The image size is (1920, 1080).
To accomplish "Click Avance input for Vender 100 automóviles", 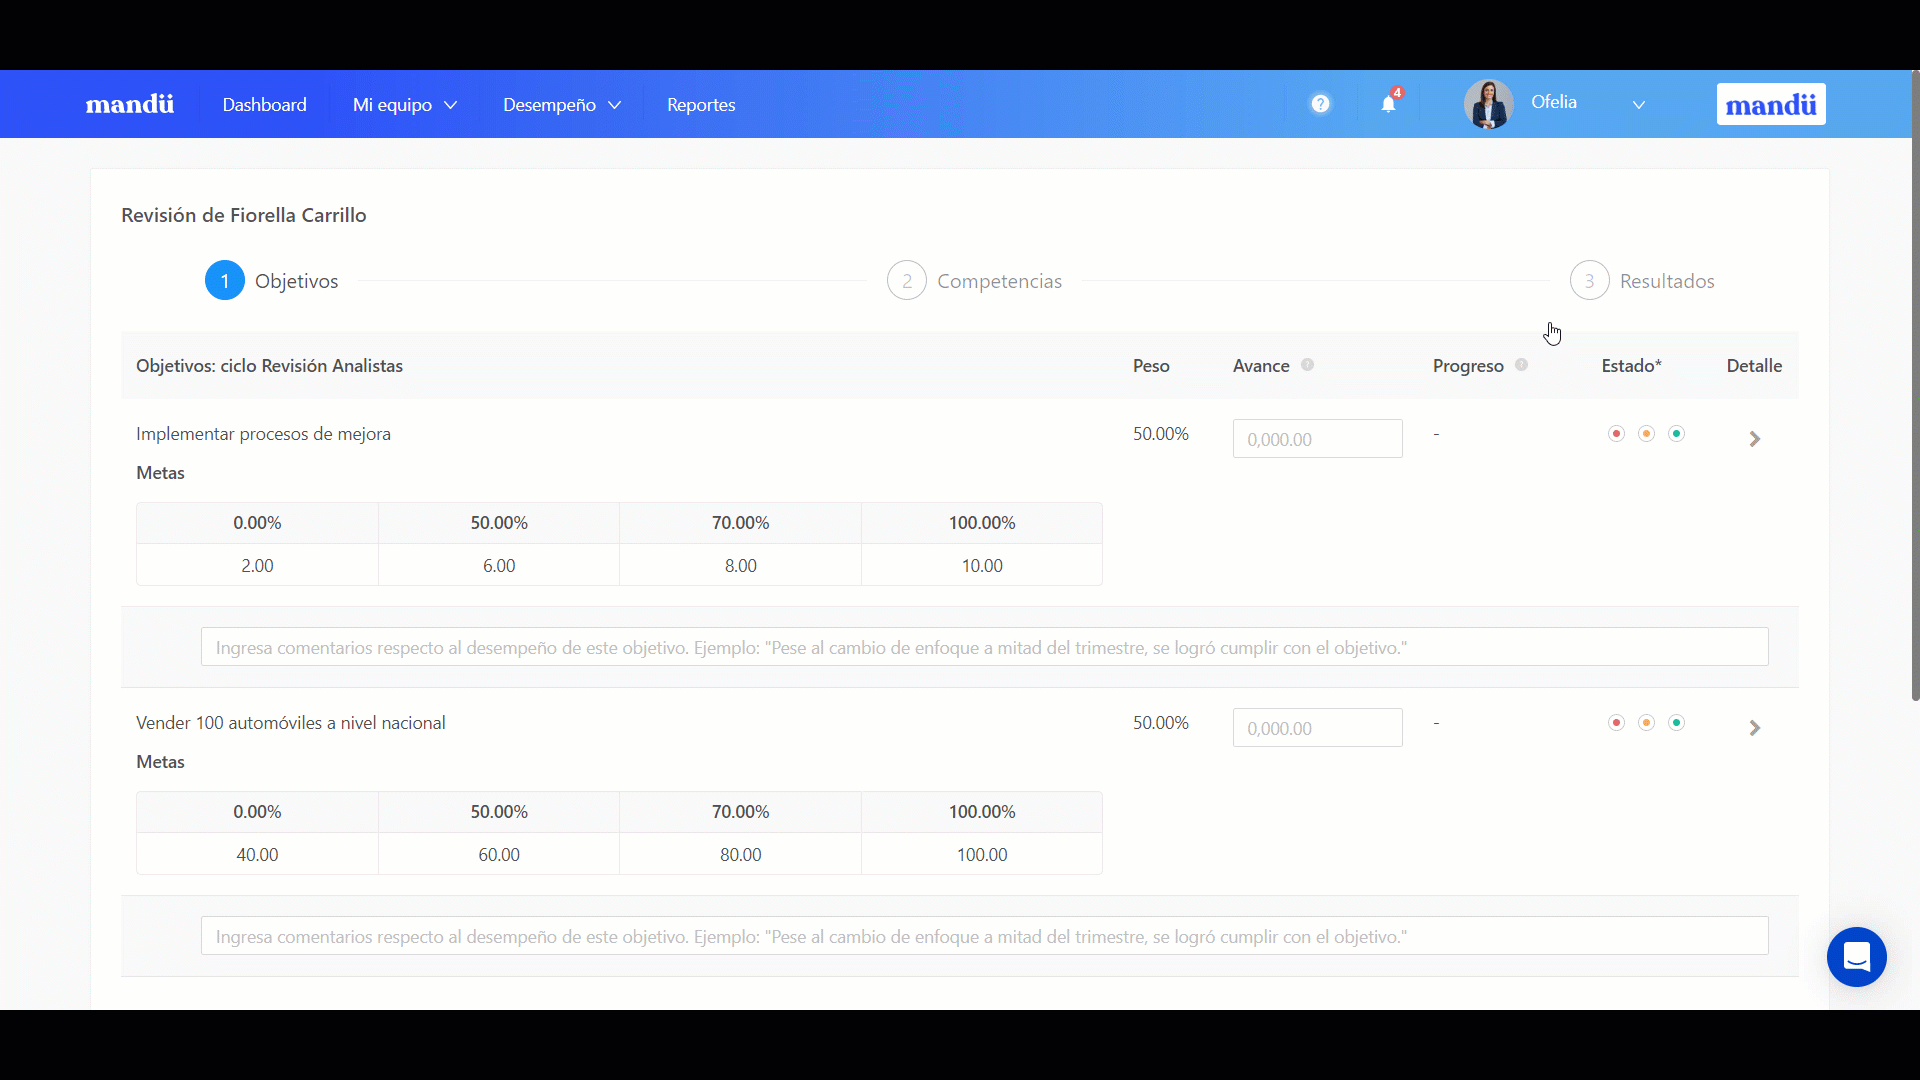I will click(x=1317, y=728).
